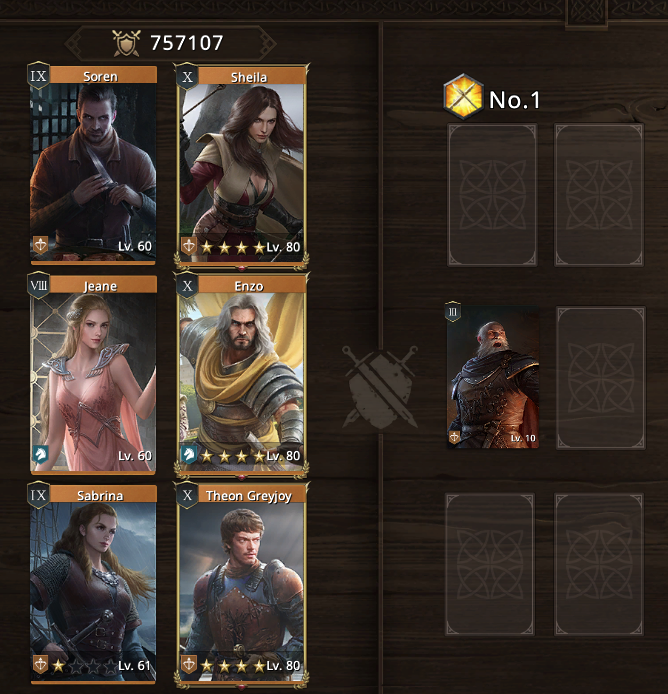Screen dimensions: 668x694
Task: Click the IX rank badge on Soren
Action: pyautogui.click(x=38, y=76)
